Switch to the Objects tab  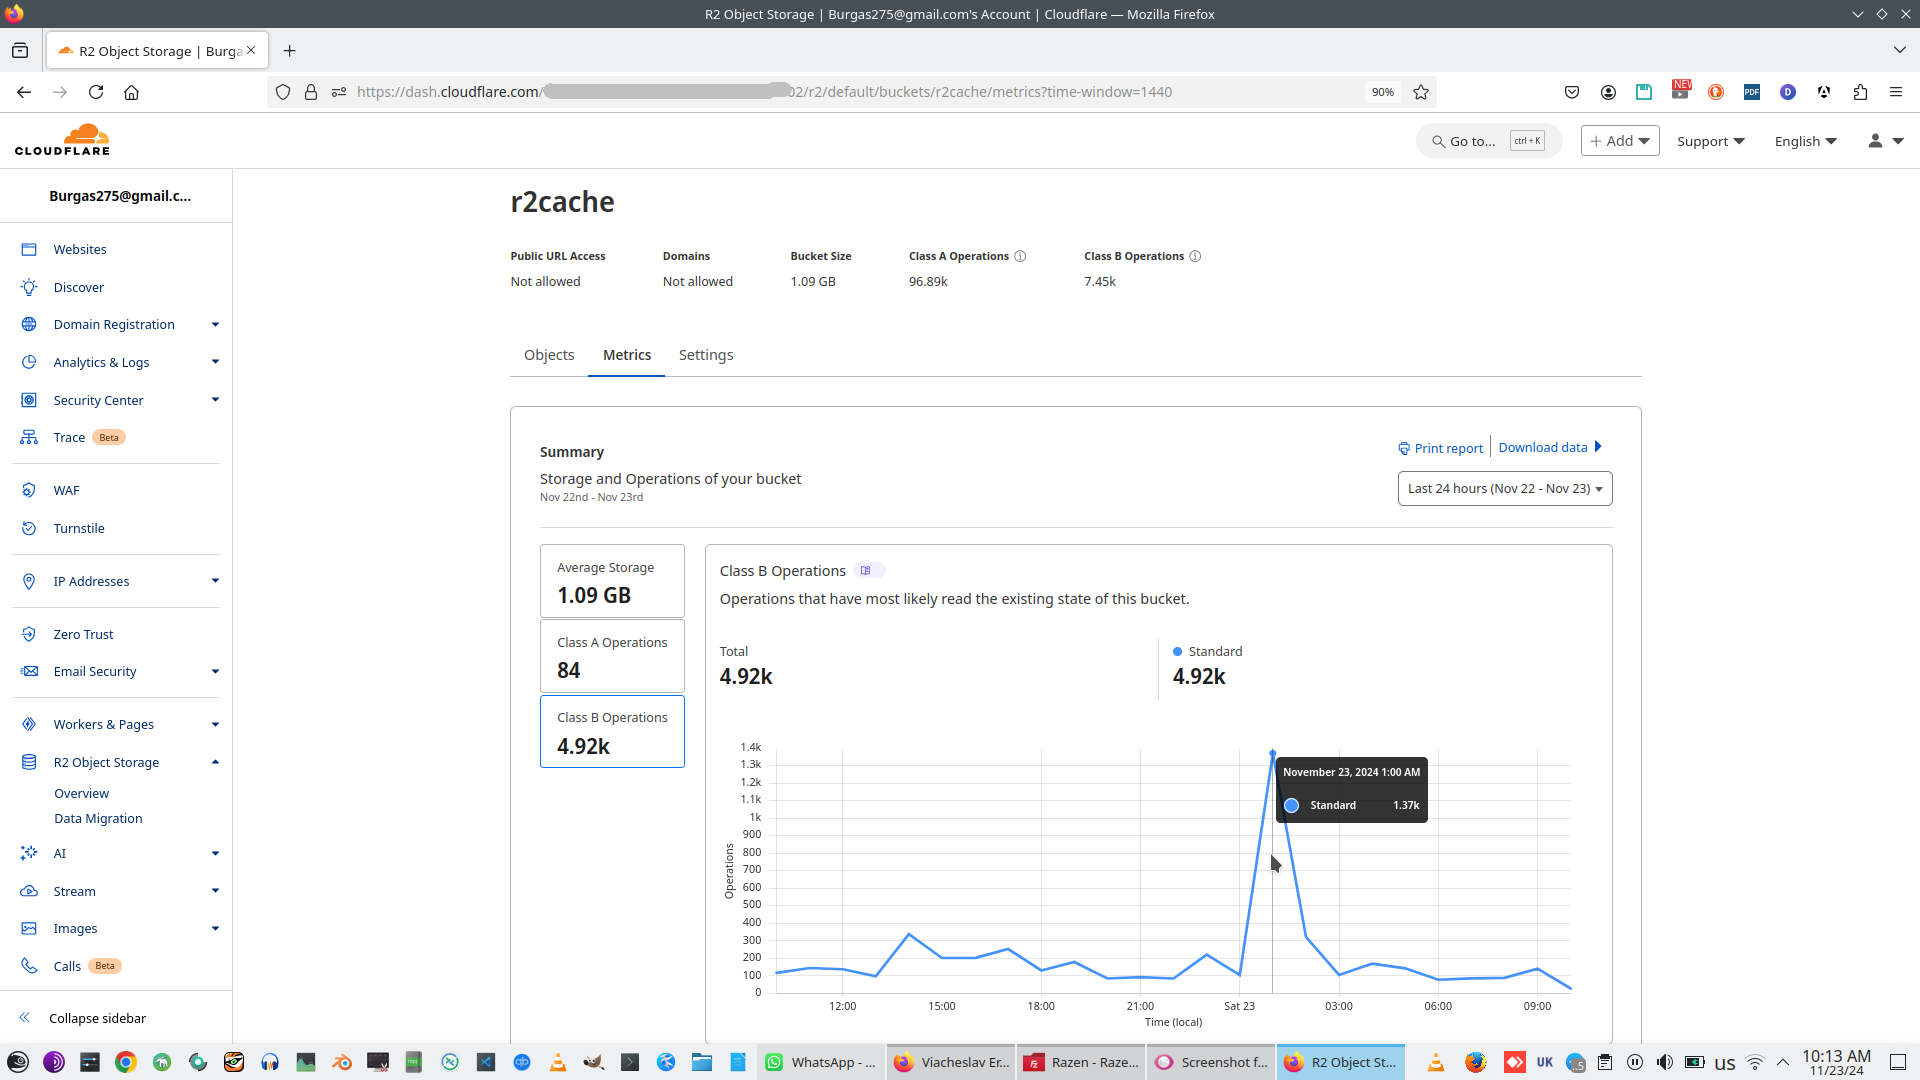point(549,355)
